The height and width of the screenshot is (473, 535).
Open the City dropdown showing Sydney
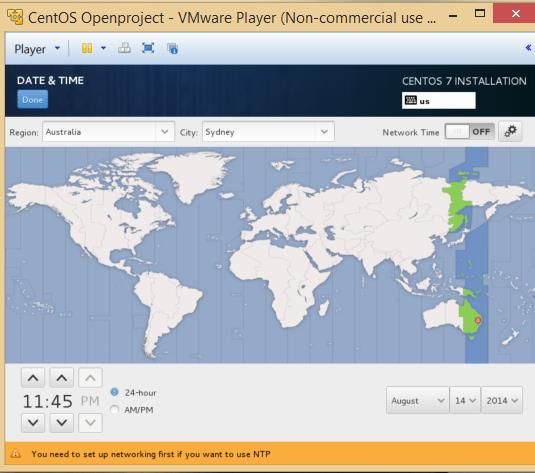coord(268,132)
